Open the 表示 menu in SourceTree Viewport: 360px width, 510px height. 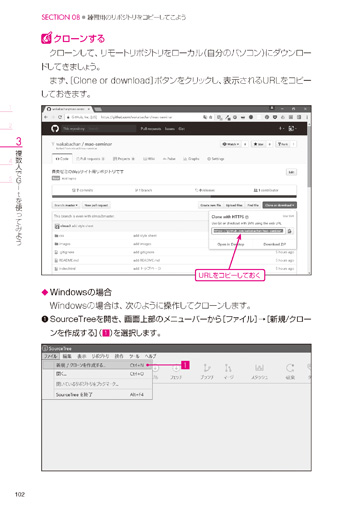click(x=82, y=356)
